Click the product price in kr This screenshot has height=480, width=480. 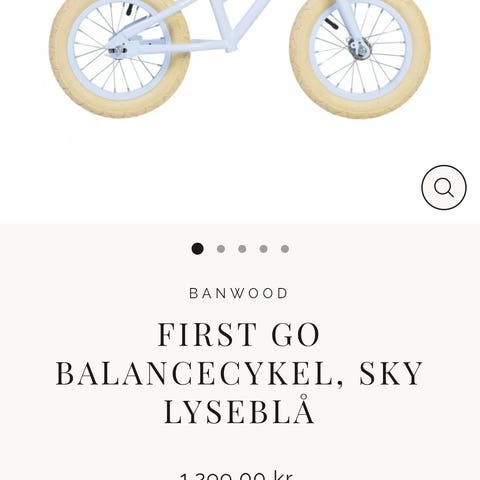pyautogui.click(x=236, y=476)
